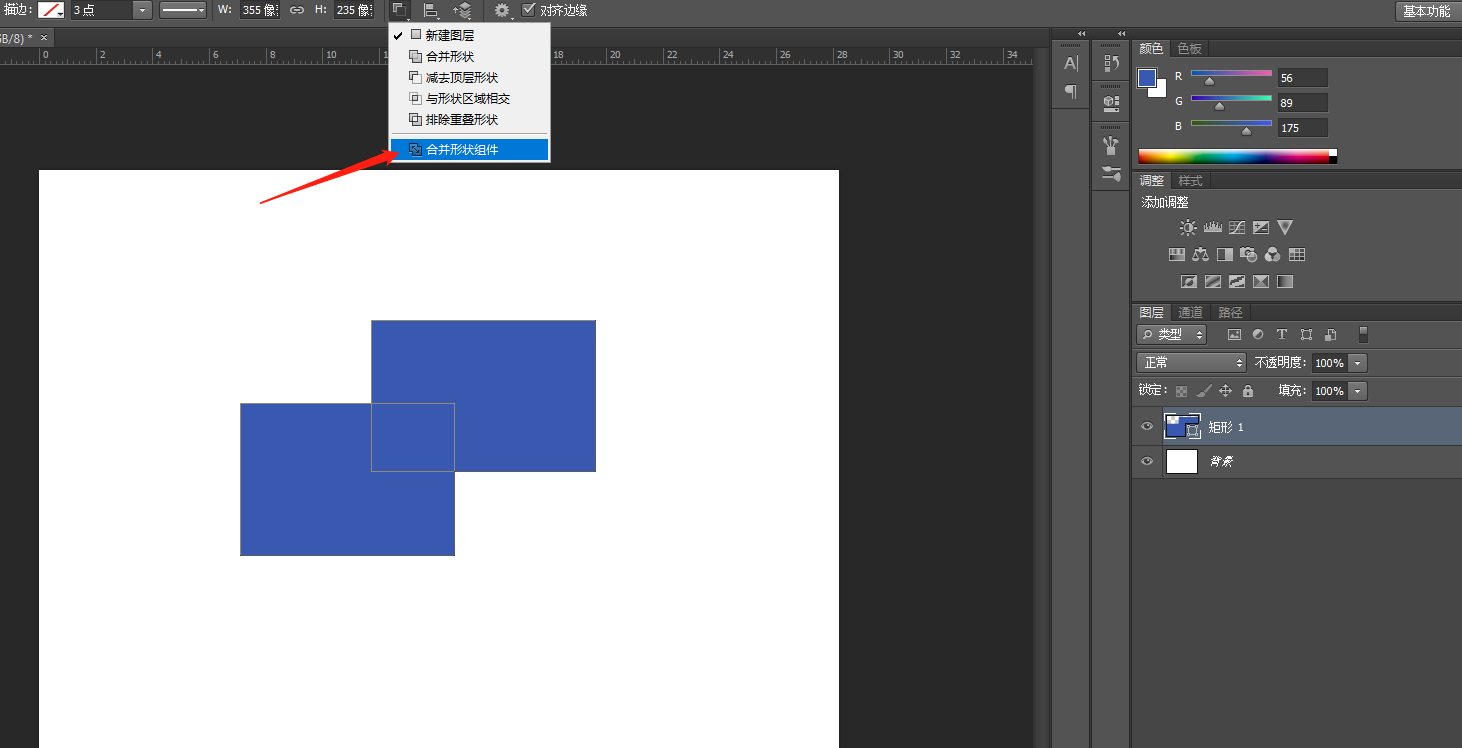
Task: Hide the 矩形 1 layer via eye icon
Action: tap(1147, 427)
